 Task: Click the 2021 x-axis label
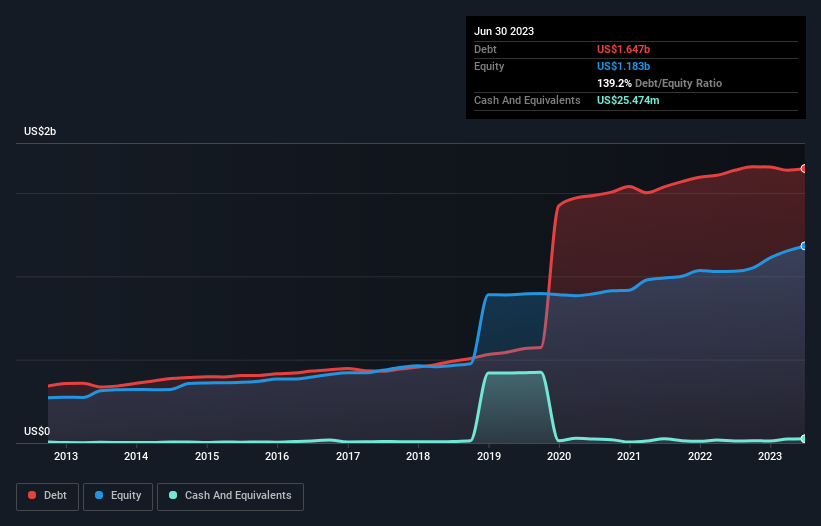[x=629, y=456]
